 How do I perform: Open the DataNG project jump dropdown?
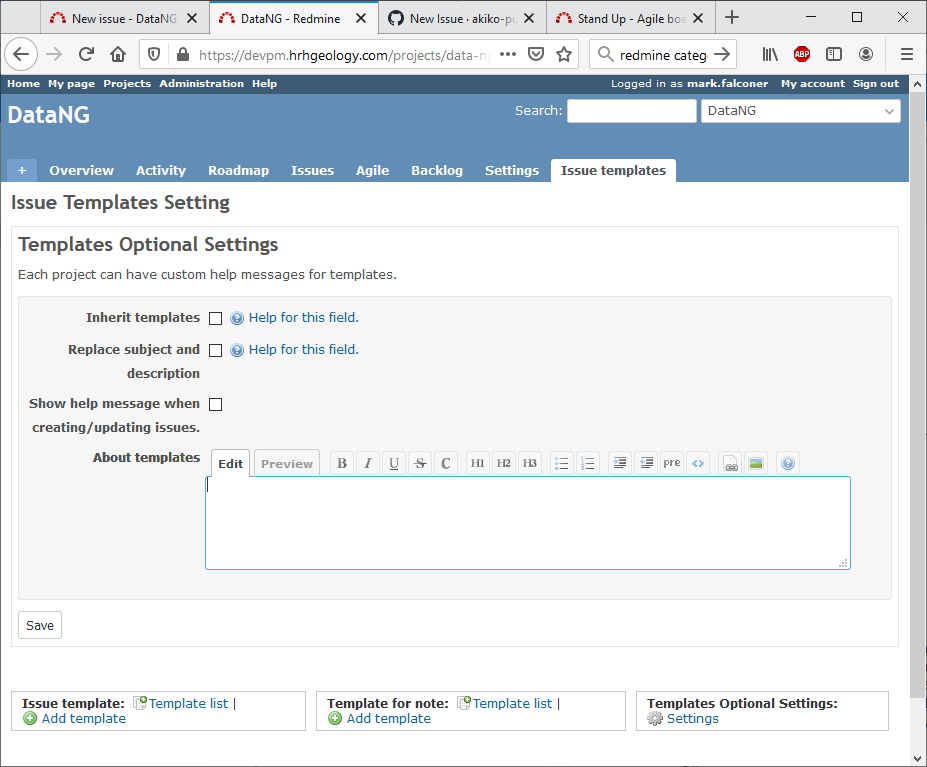[x=800, y=111]
